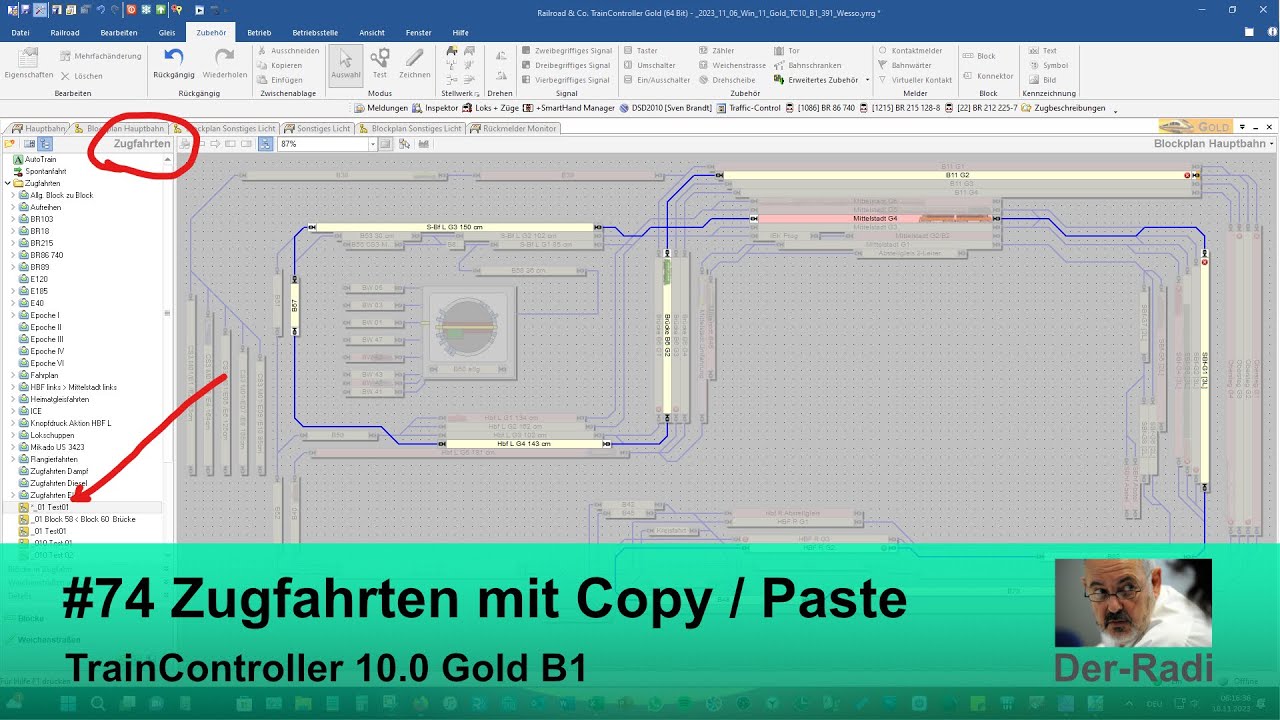Open the Railroad ribbon tab
1280x720 pixels.
65,32
